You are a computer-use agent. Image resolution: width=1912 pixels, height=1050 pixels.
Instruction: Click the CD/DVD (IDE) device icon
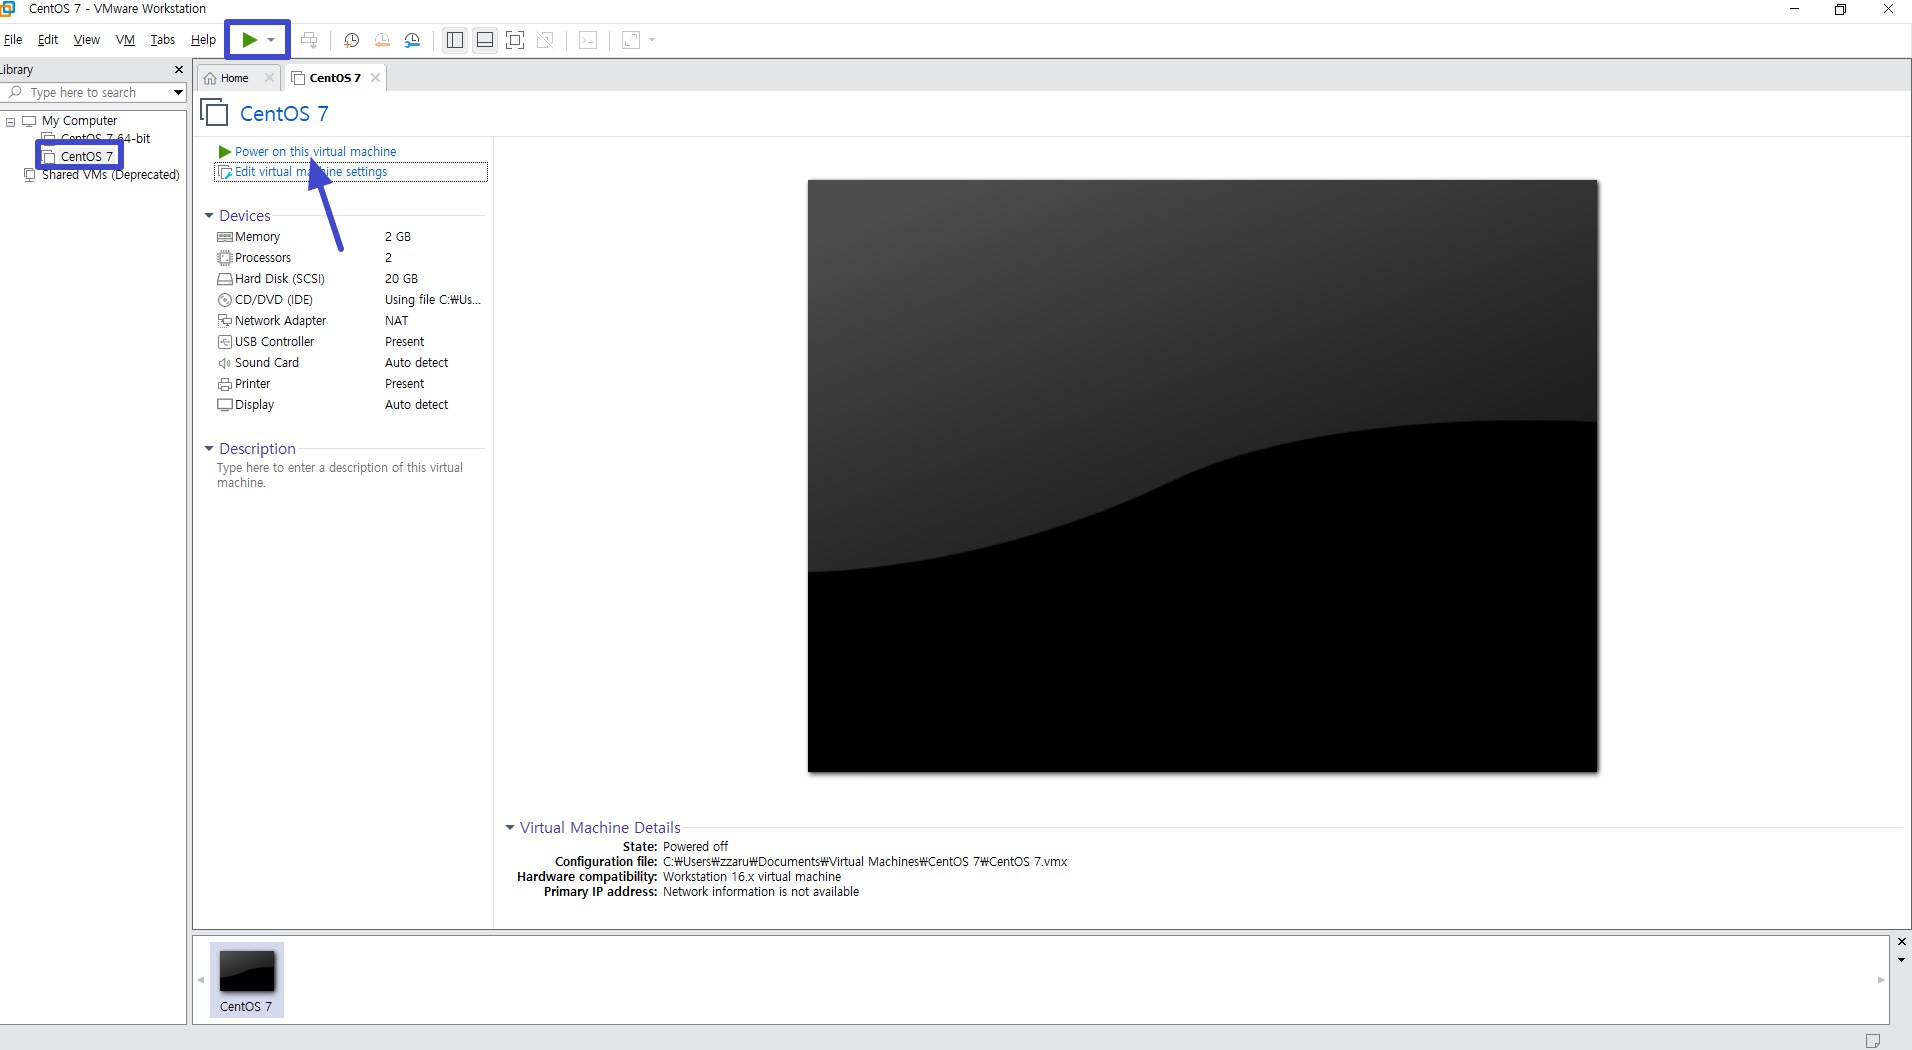point(225,300)
